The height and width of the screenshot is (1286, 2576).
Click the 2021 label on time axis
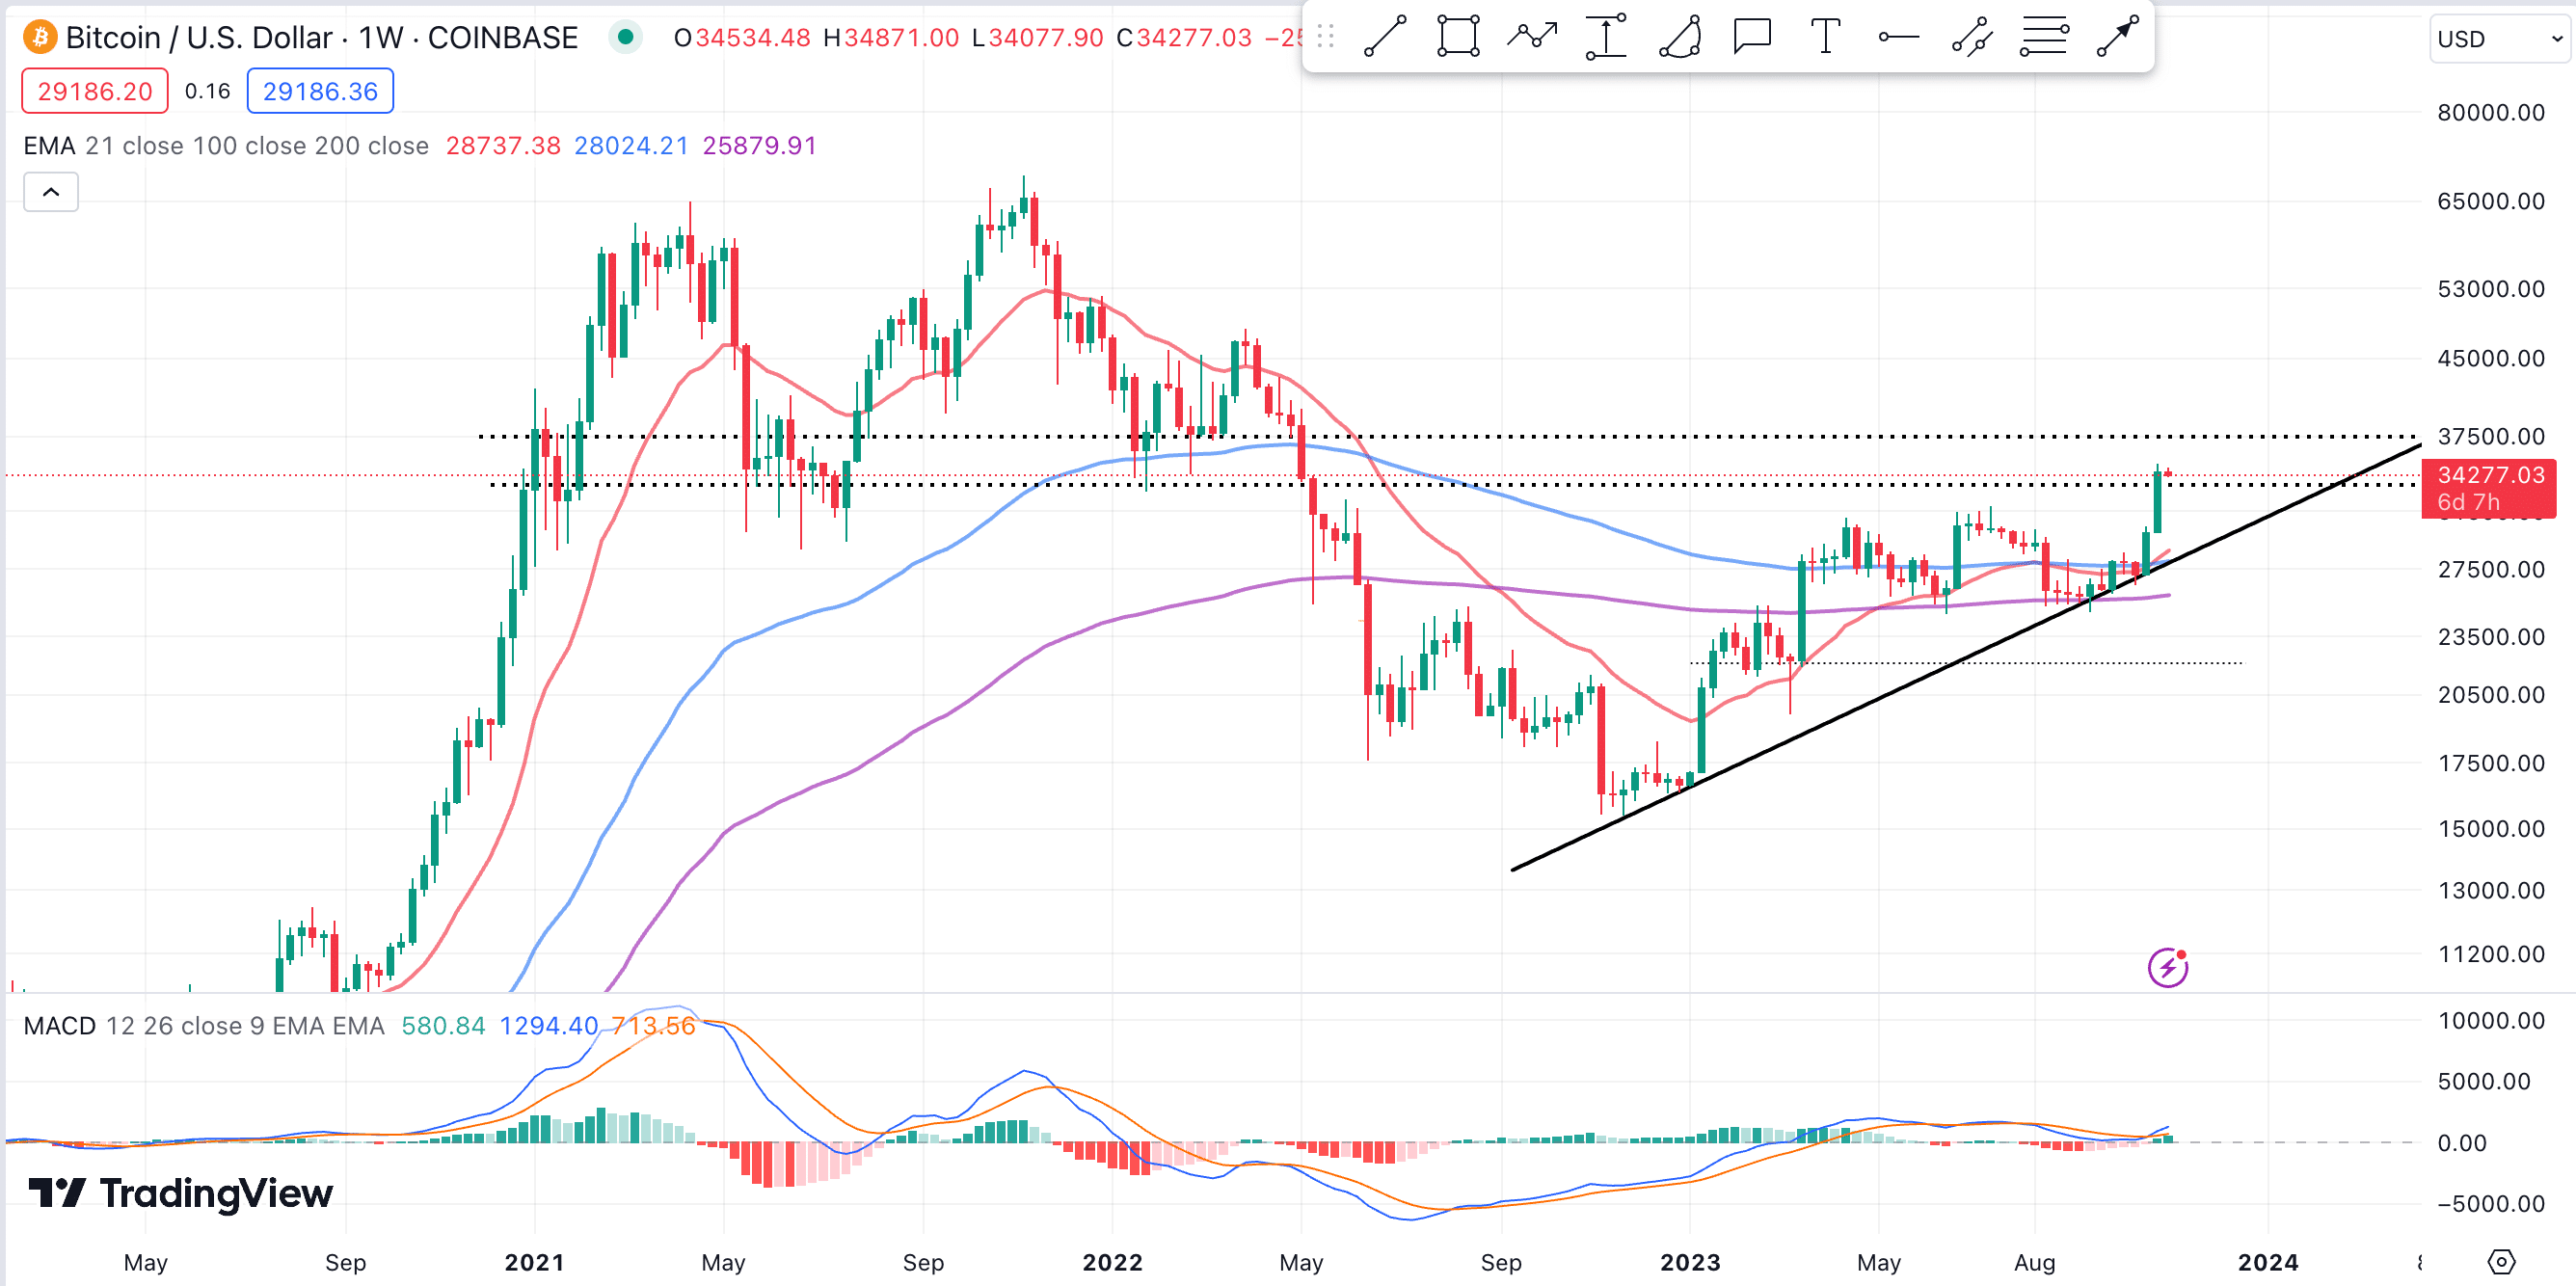pos(534,1262)
